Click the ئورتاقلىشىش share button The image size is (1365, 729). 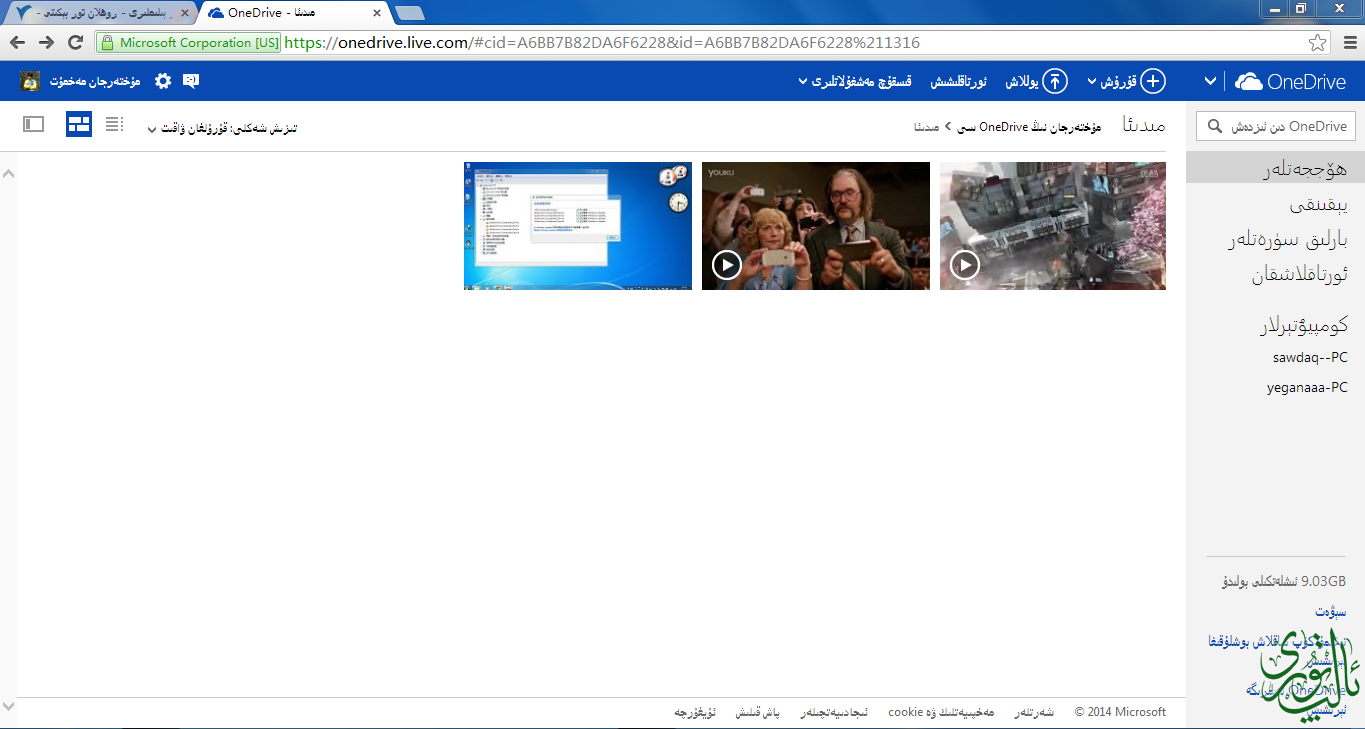pos(959,81)
